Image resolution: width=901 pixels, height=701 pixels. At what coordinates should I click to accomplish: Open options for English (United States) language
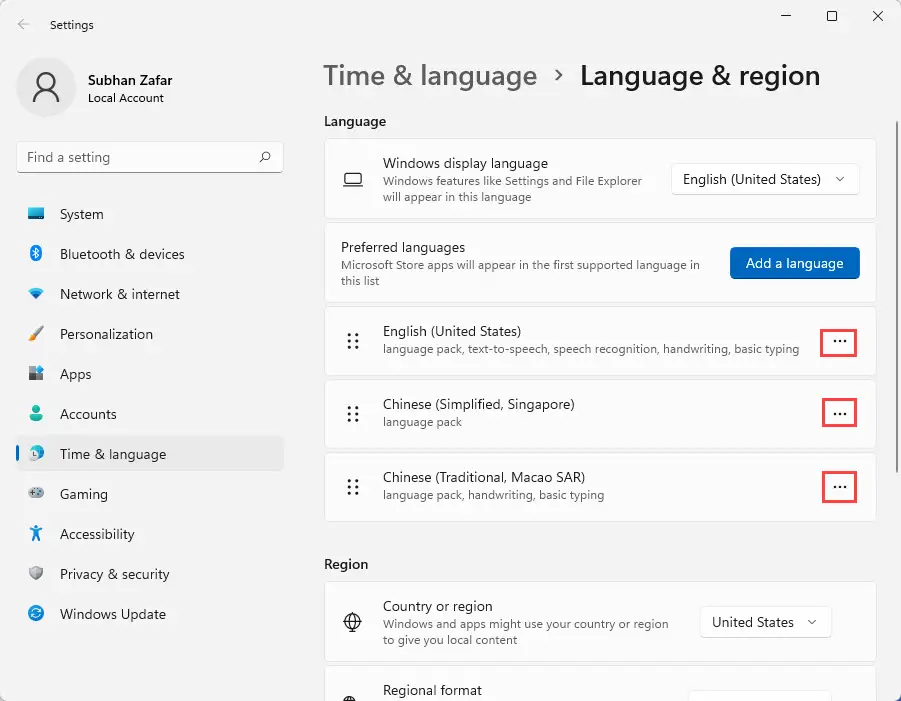(x=839, y=342)
